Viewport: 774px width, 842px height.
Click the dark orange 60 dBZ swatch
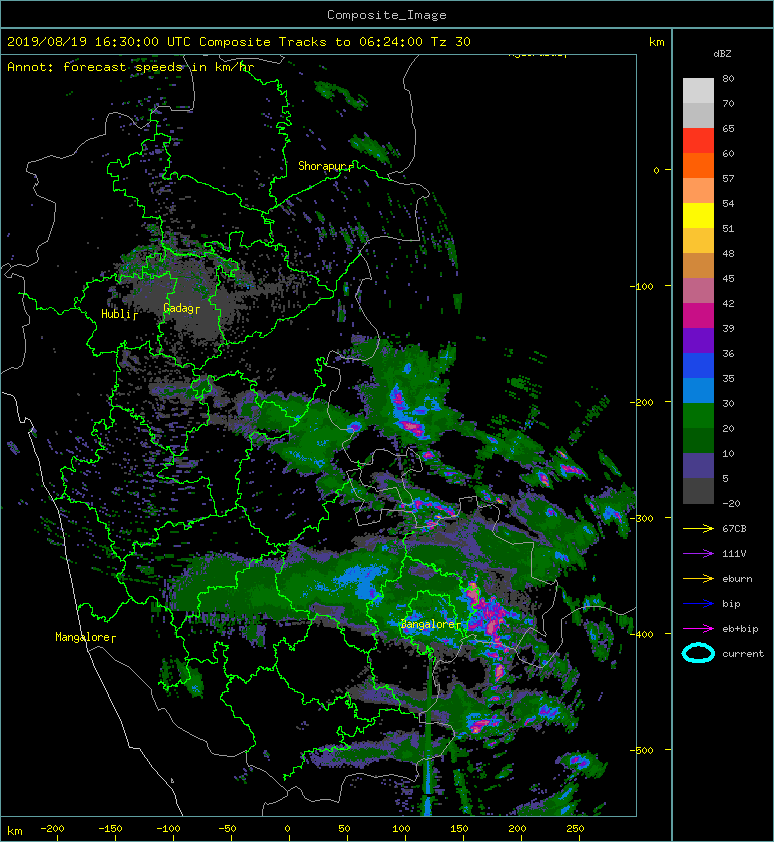pos(698,165)
